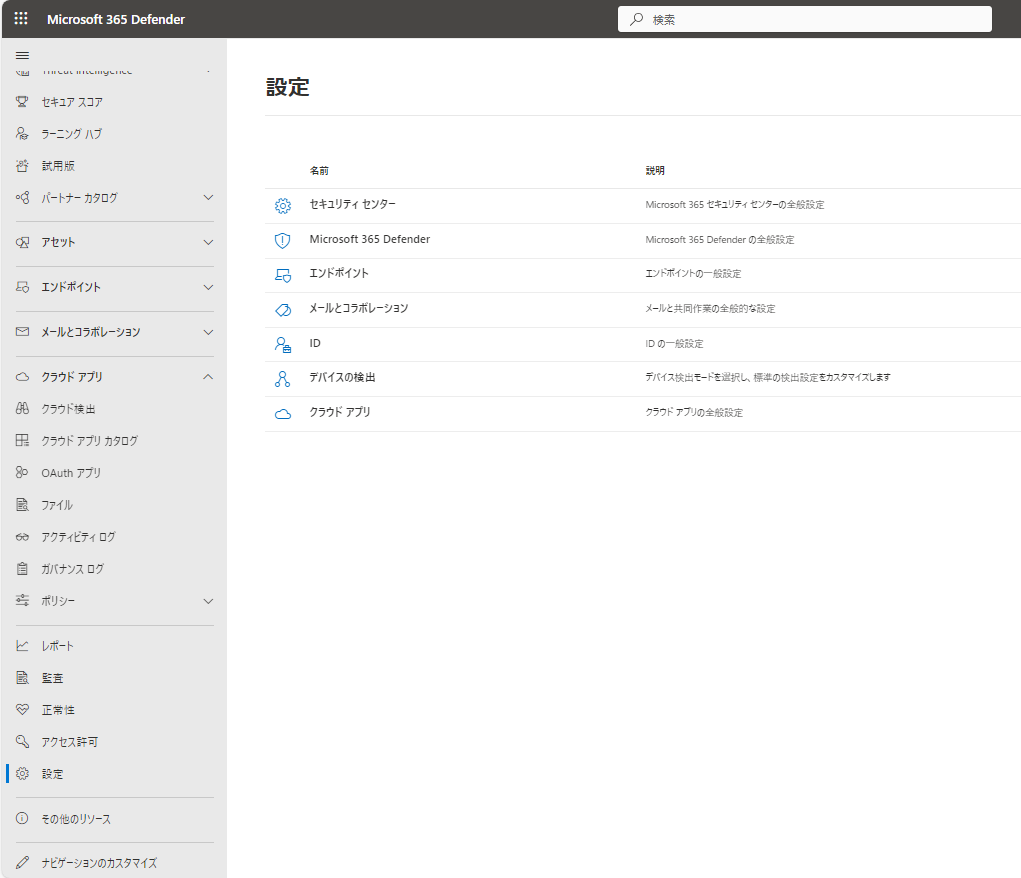Screen dimensions: 1021x878
Task: Click the Health heart icon
Action: [x=22, y=709]
